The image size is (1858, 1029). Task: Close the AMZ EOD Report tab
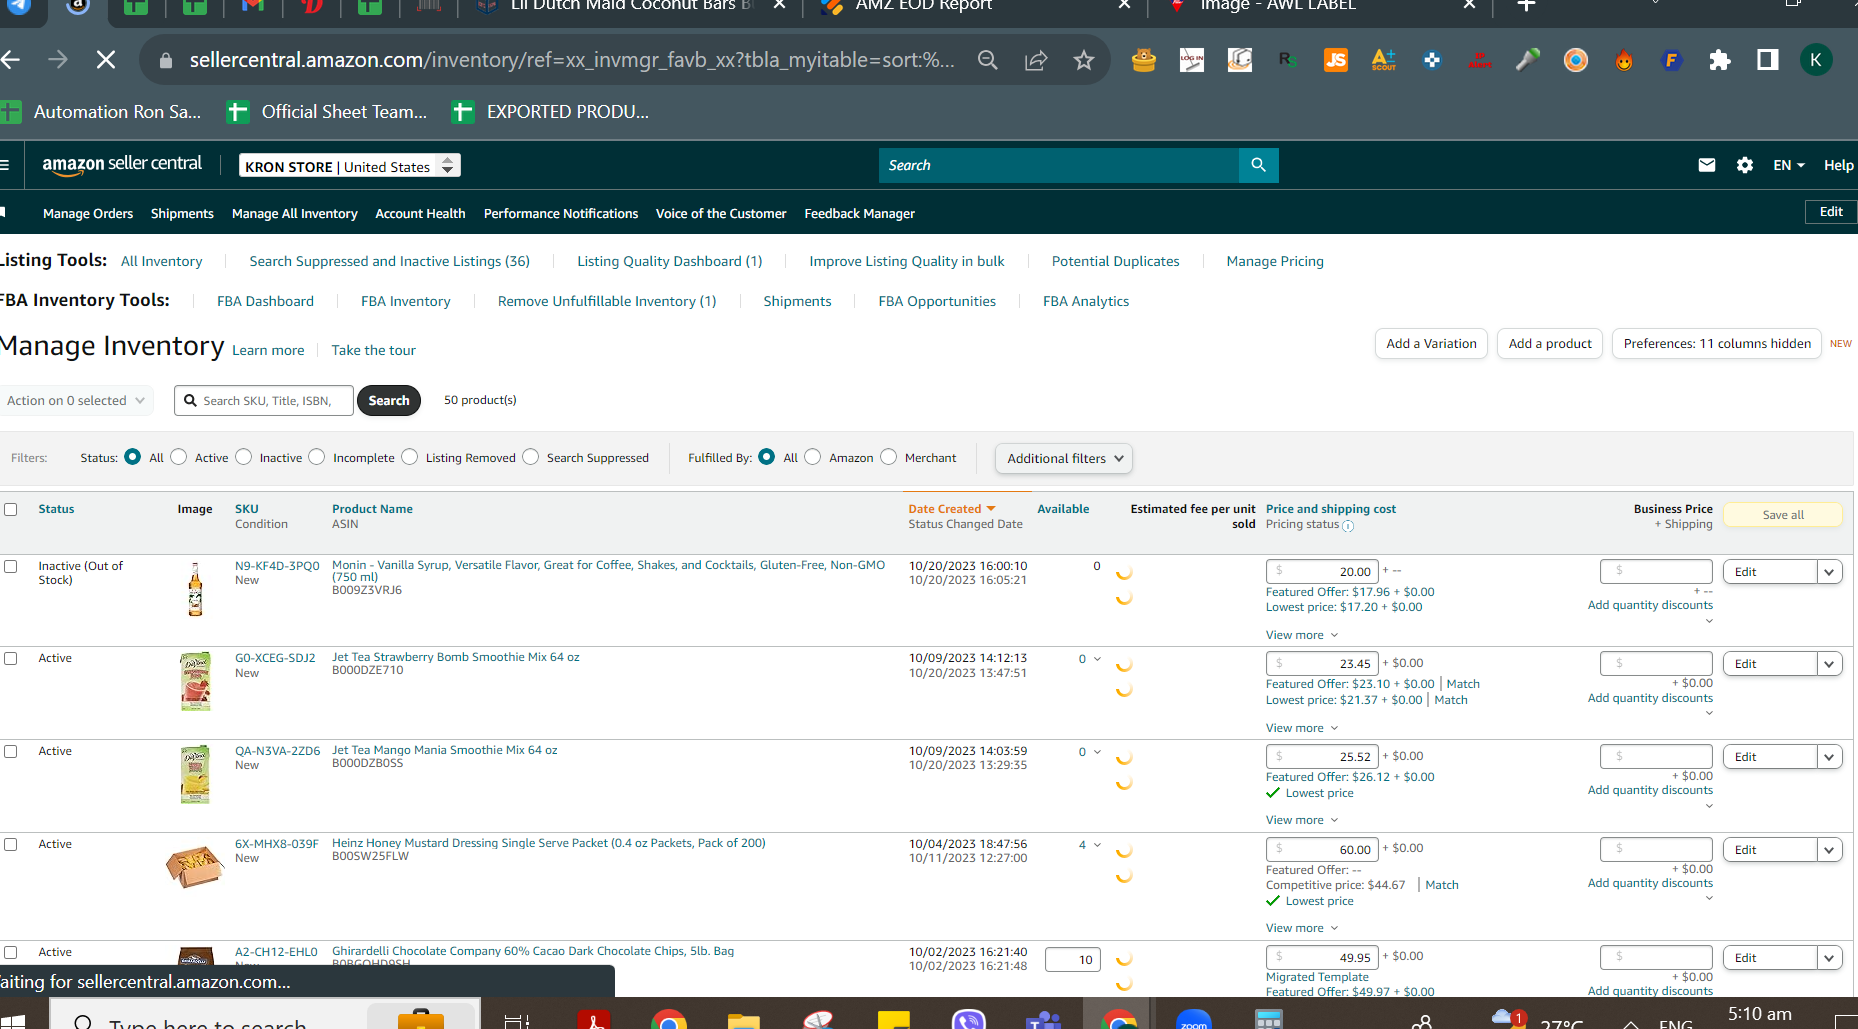(1125, 5)
